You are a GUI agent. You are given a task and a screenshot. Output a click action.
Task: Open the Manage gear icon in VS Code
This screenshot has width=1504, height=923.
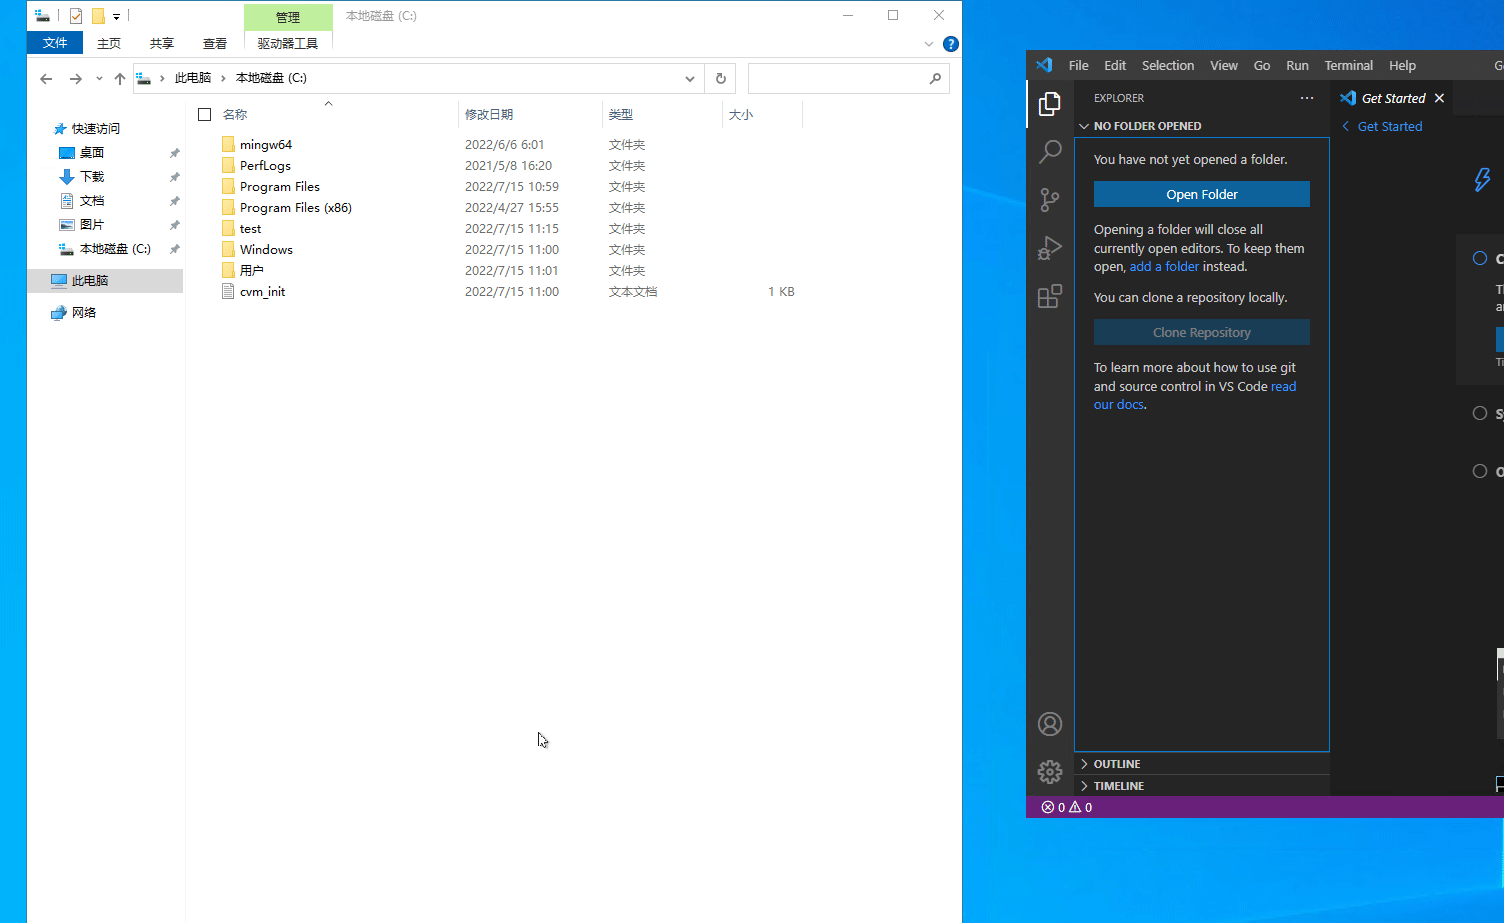point(1050,772)
